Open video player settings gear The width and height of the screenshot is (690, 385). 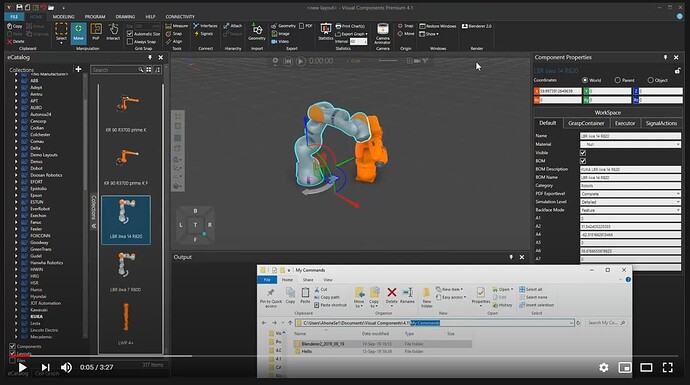click(604, 367)
